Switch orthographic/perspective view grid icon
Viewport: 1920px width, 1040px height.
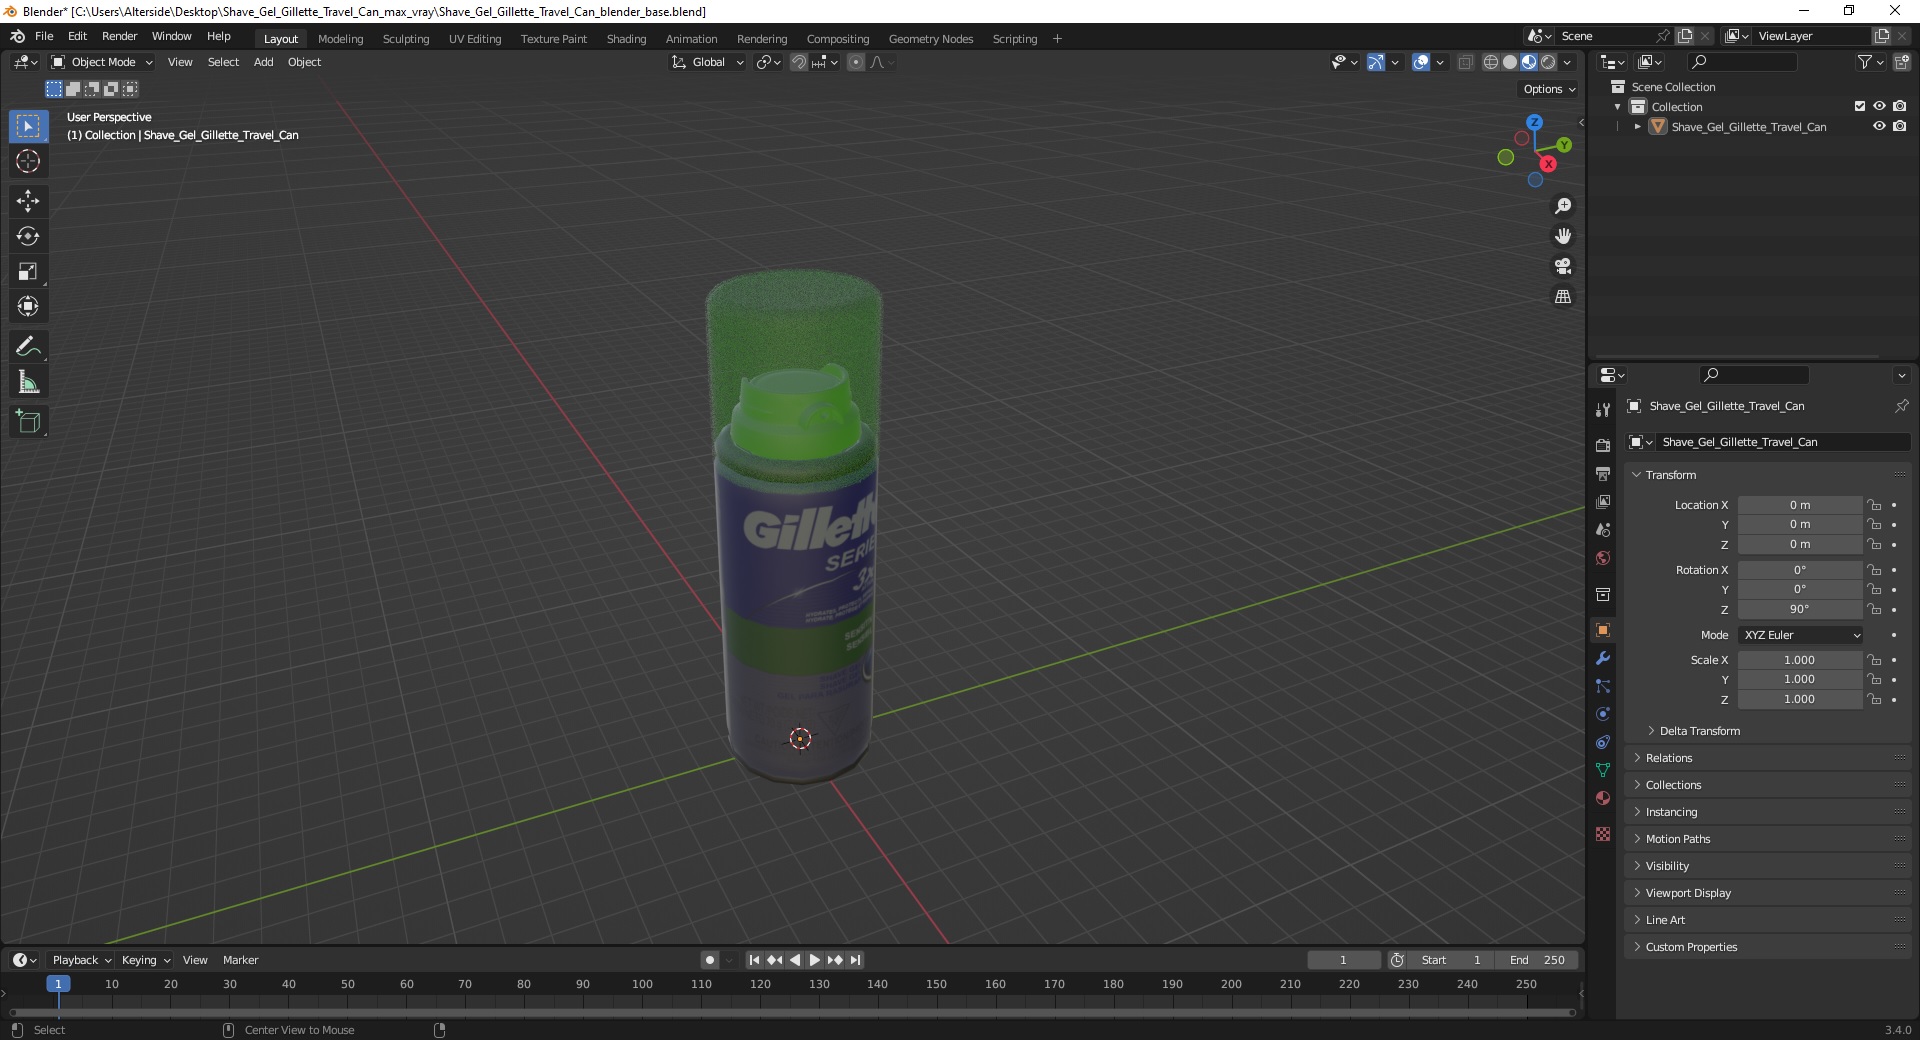click(1563, 296)
